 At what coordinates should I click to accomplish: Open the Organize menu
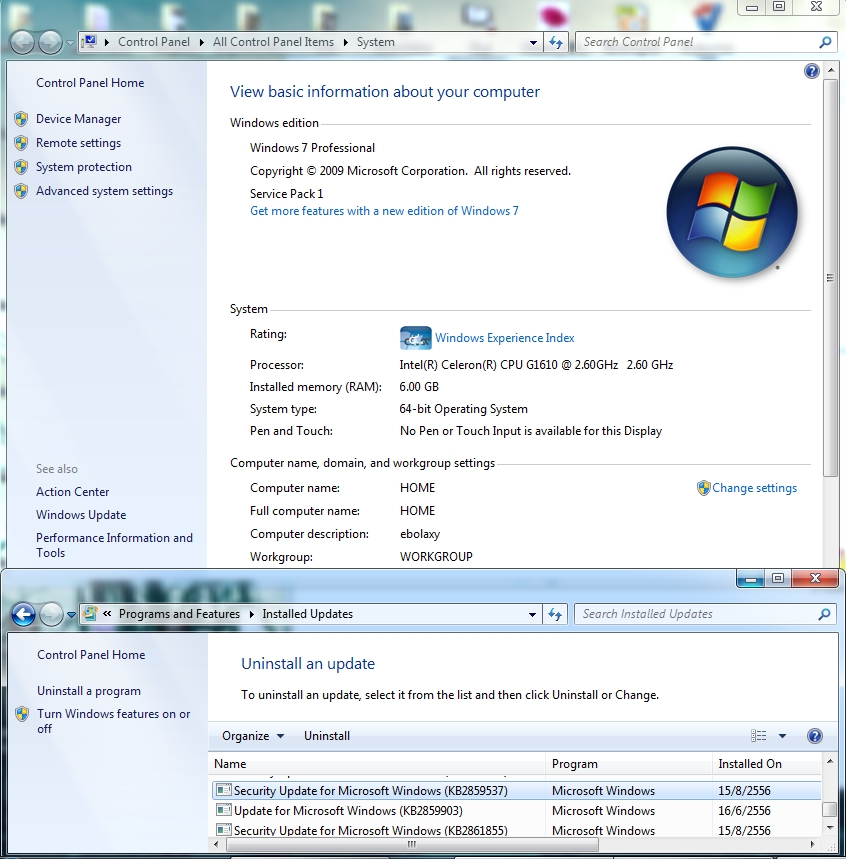[253, 736]
